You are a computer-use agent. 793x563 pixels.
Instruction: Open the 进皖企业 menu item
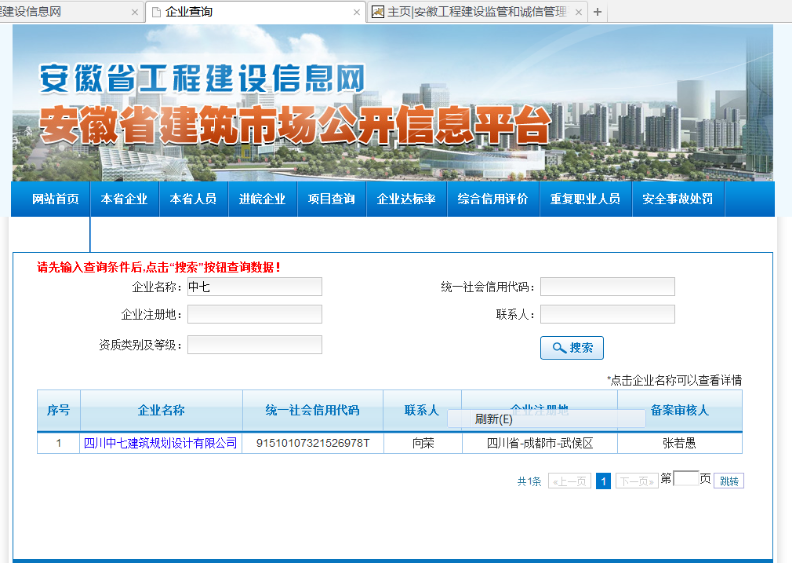click(262, 199)
